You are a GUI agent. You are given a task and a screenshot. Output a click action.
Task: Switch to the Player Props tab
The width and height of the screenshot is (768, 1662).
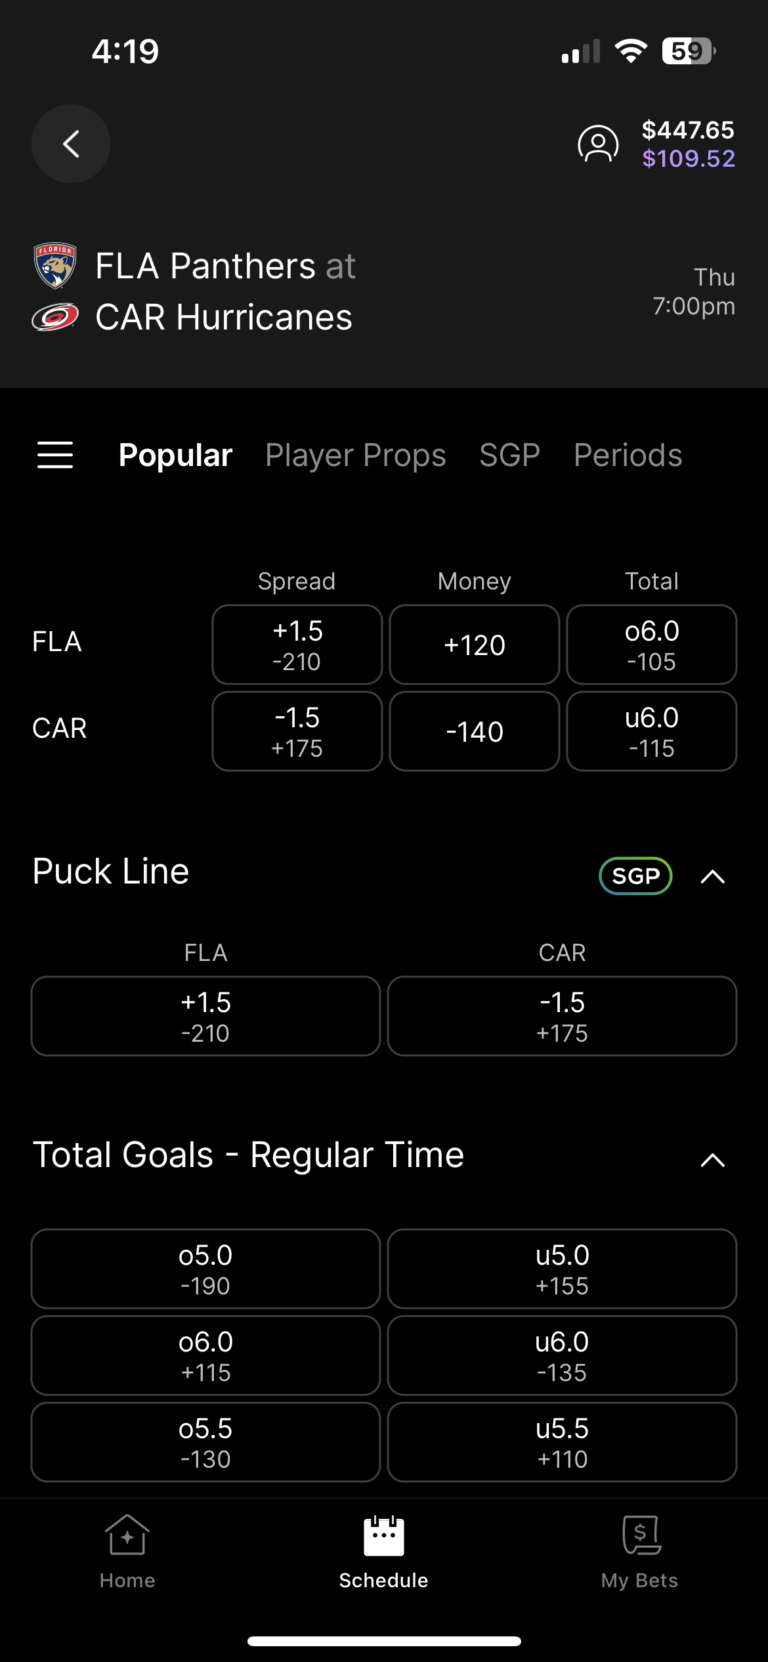coord(355,455)
